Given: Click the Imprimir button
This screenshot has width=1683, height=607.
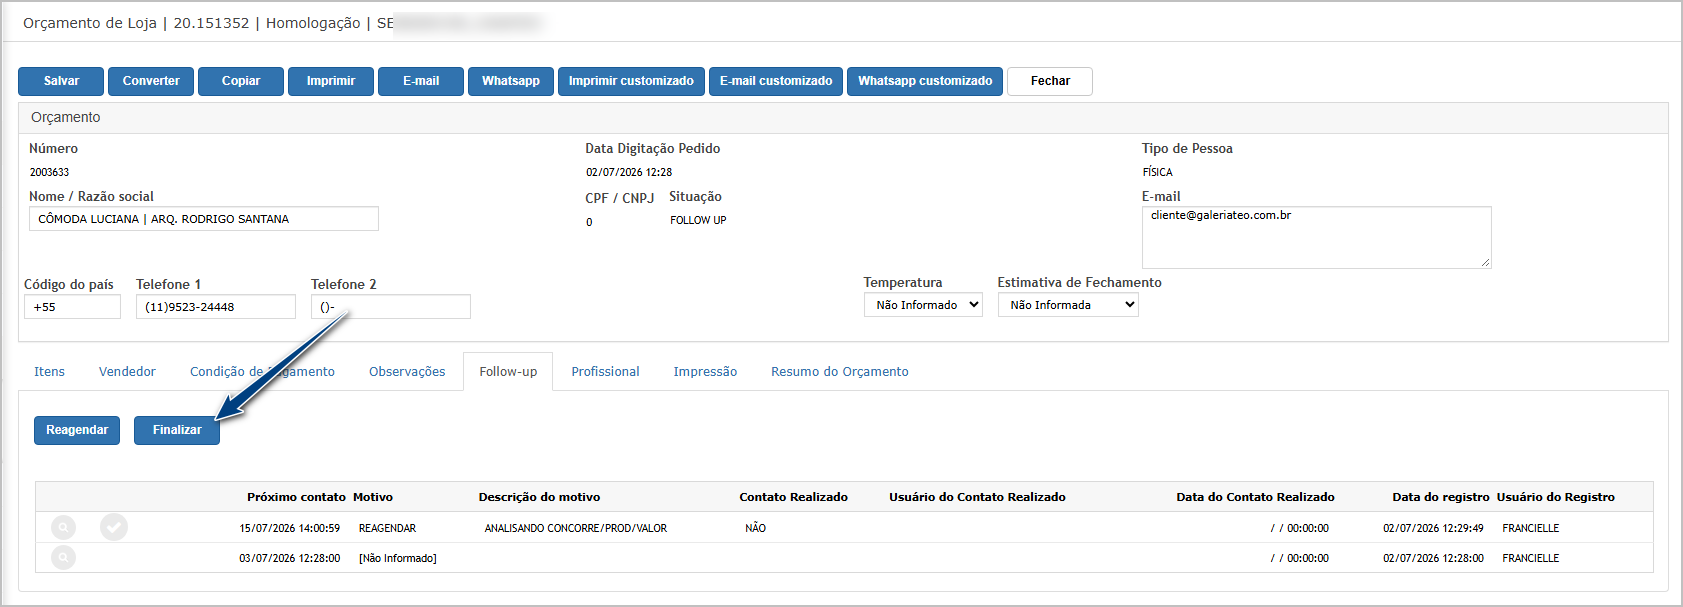Looking at the screenshot, I should coord(331,81).
